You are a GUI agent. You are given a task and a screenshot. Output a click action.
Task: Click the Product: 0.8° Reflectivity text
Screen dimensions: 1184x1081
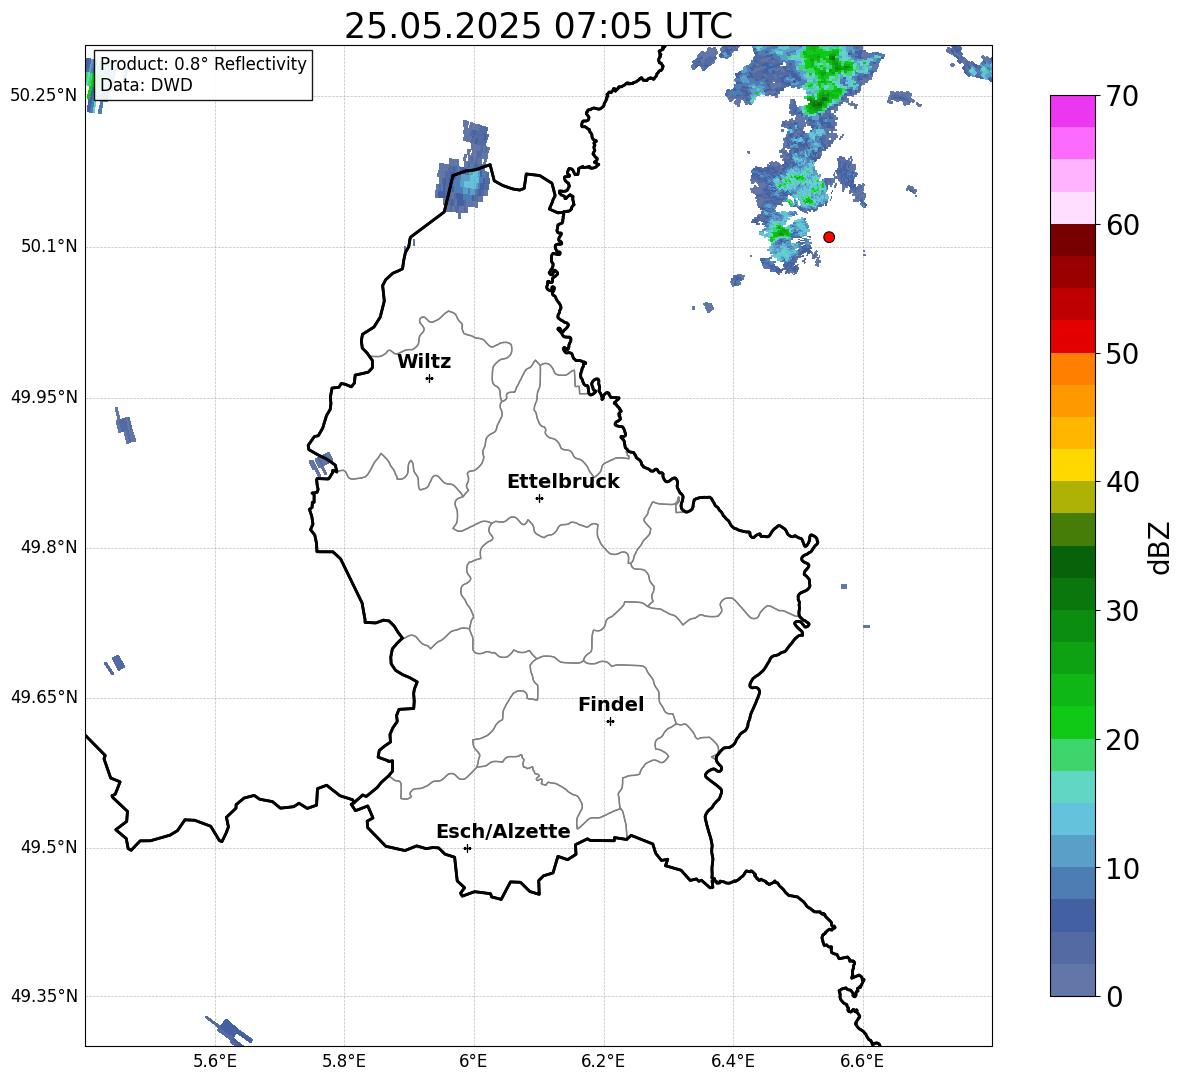click(203, 63)
